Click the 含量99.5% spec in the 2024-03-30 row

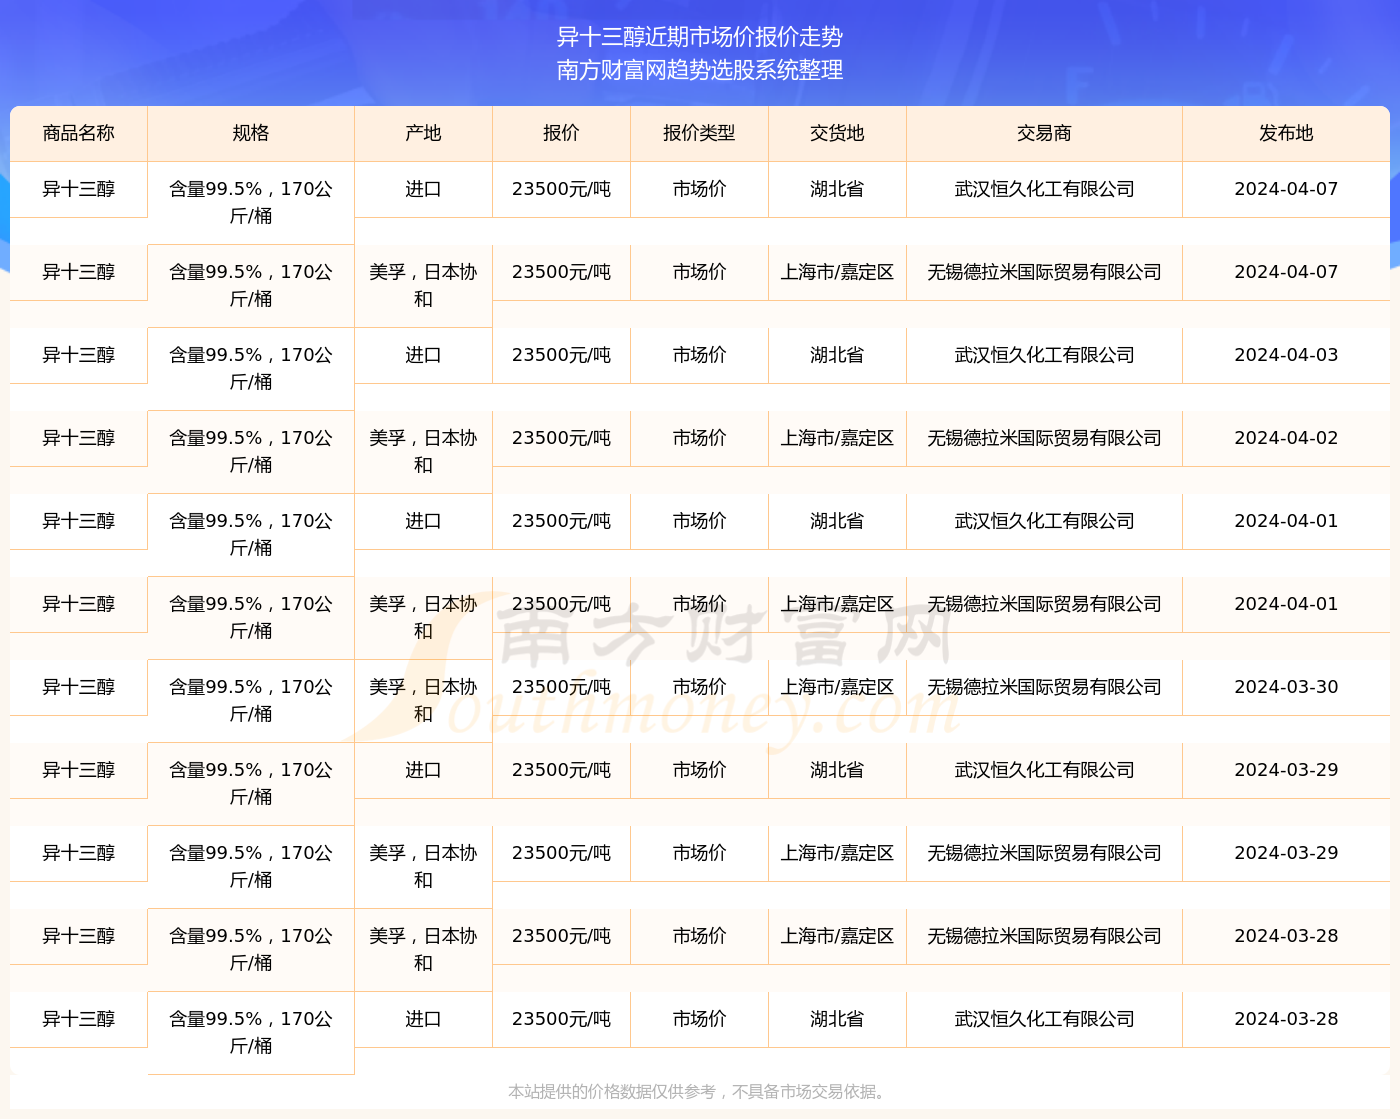251,701
